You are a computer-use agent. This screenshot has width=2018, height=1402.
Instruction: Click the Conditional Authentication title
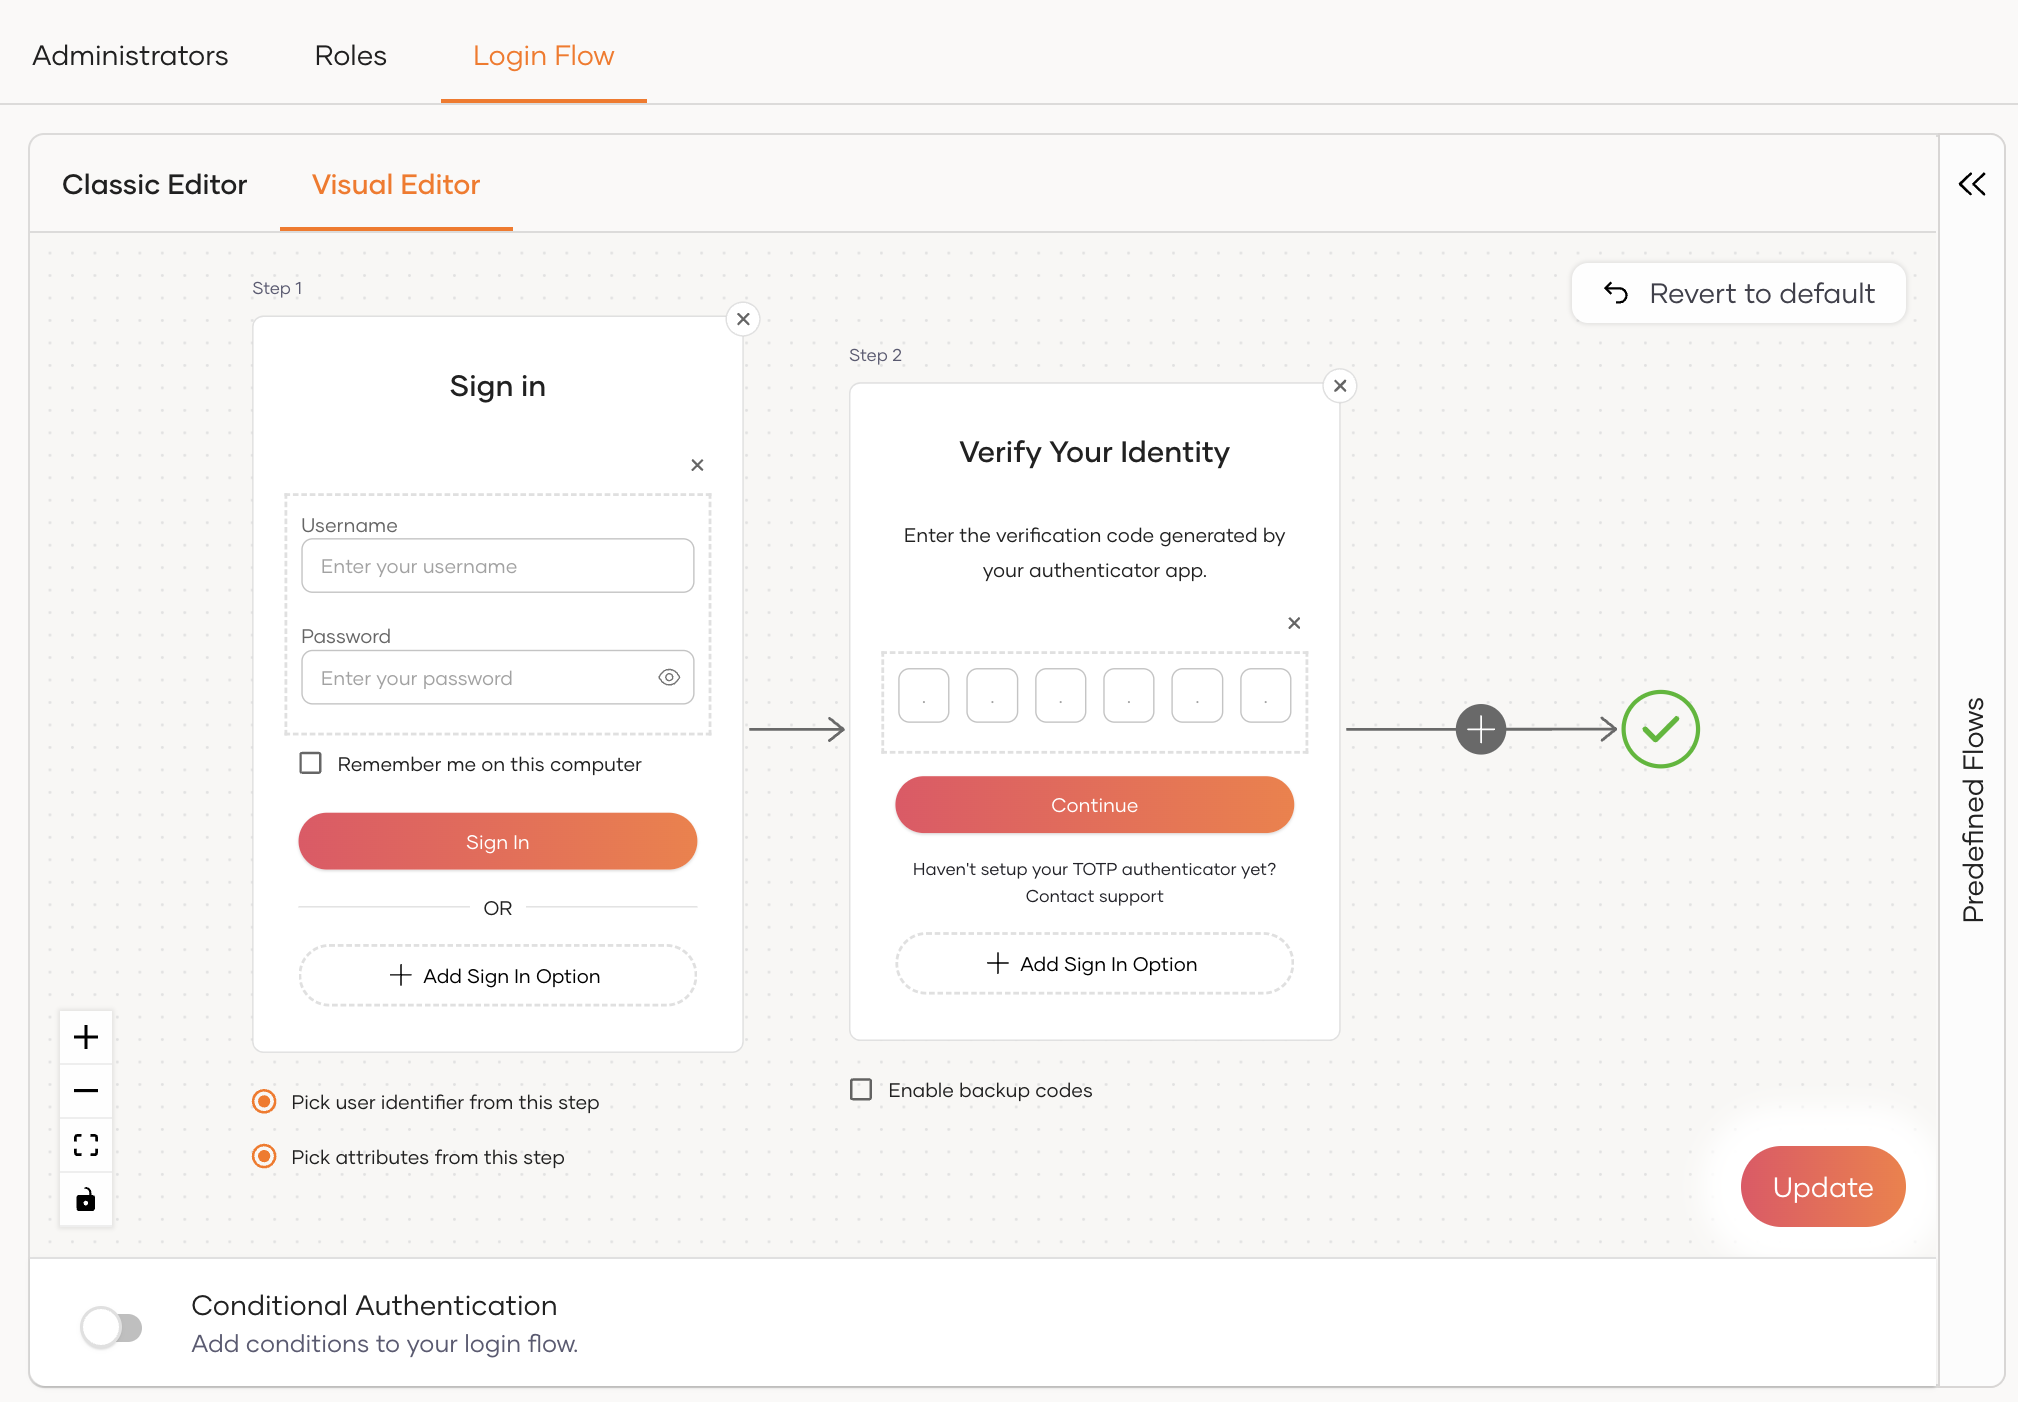point(374,1305)
